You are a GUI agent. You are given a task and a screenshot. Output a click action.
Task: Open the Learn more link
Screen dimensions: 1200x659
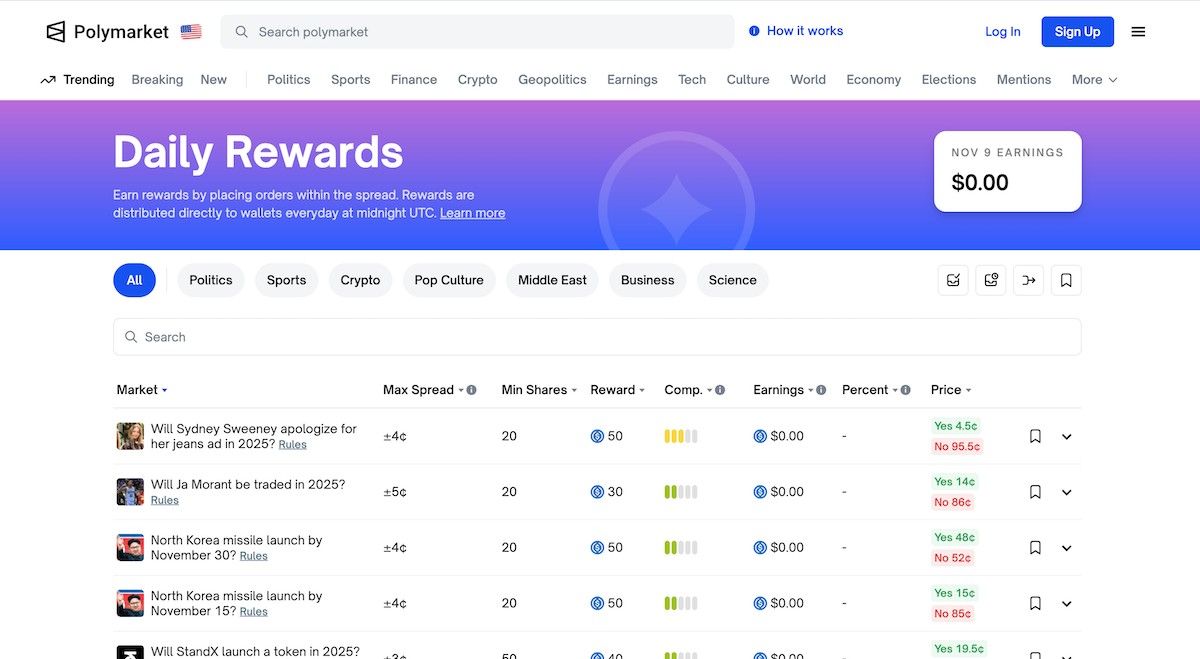(x=472, y=213)
